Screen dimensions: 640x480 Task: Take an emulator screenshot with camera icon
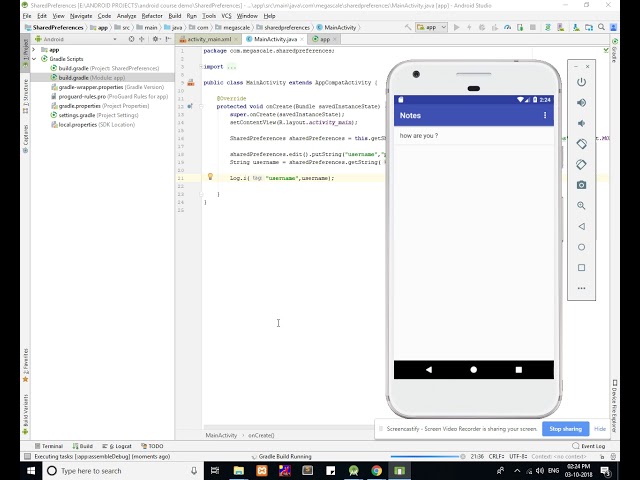coord(581,185)
